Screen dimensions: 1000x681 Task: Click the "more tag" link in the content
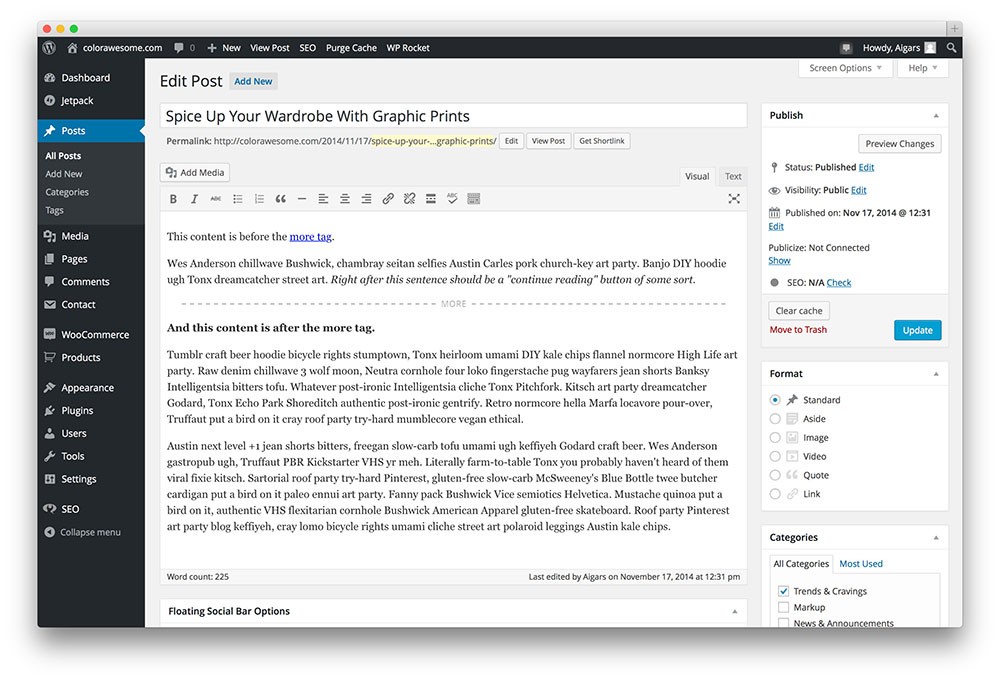311,237
